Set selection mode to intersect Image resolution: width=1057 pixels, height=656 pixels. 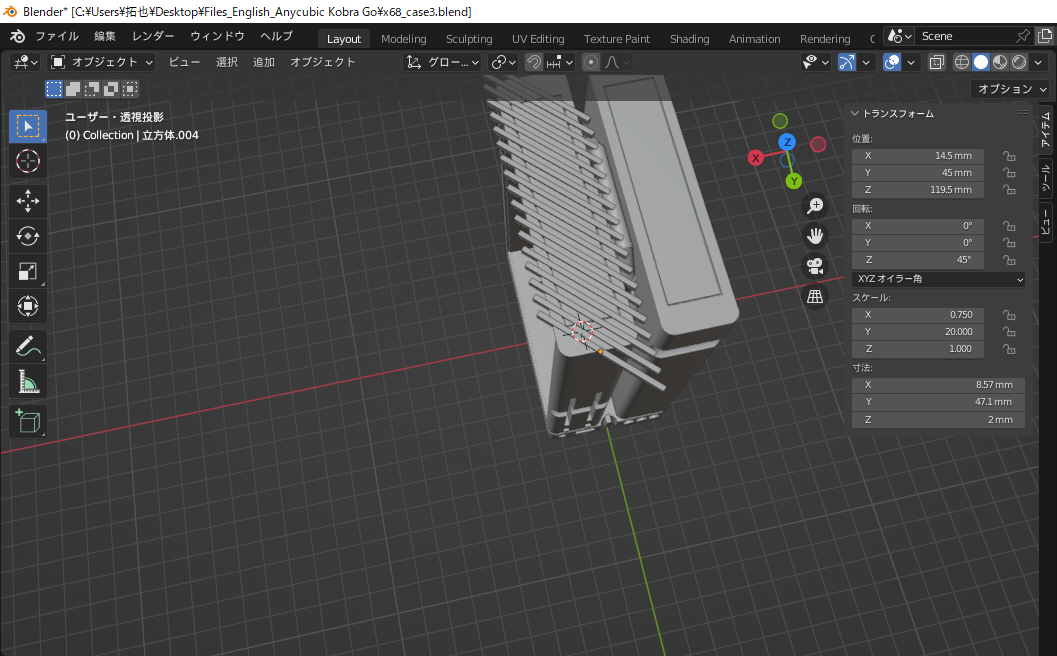(129, 88)
